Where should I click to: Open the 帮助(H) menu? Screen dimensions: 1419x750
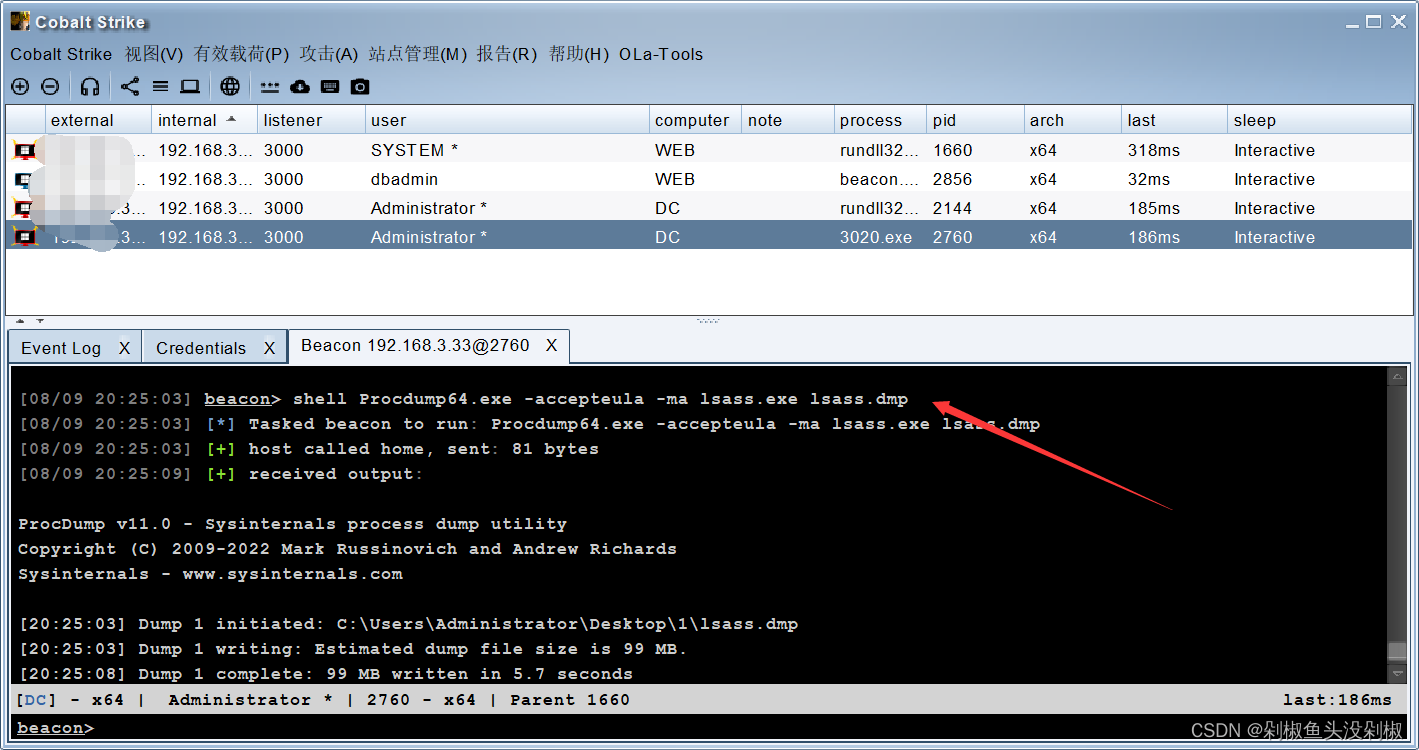[x=579, y=54]
